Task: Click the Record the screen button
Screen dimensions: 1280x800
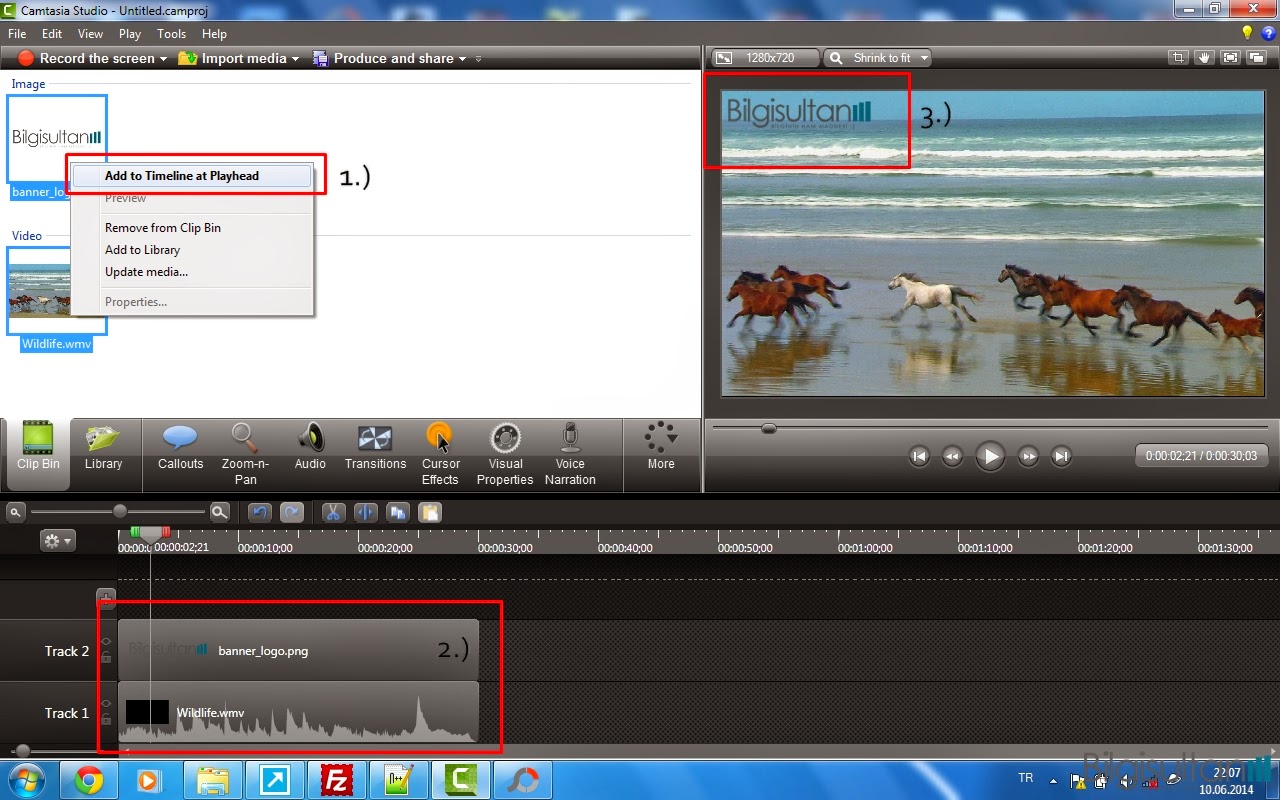Action: click(88, 59)
